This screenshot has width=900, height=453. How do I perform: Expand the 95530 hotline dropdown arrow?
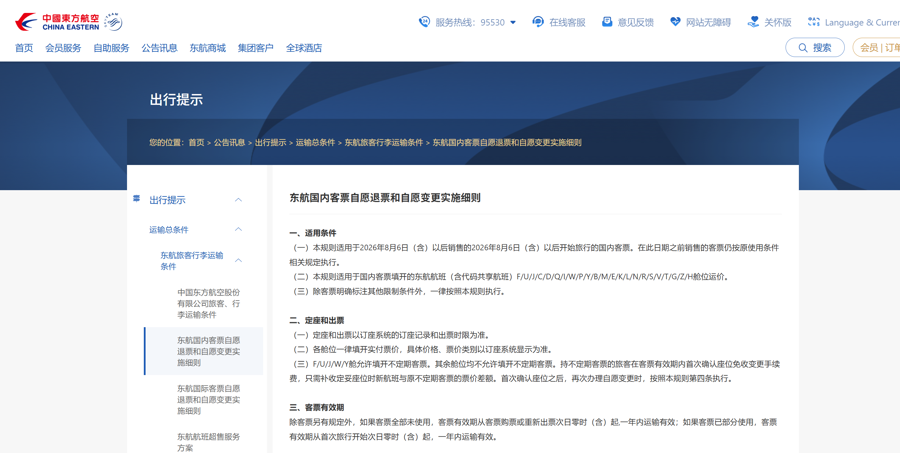(x=513, y=22)
